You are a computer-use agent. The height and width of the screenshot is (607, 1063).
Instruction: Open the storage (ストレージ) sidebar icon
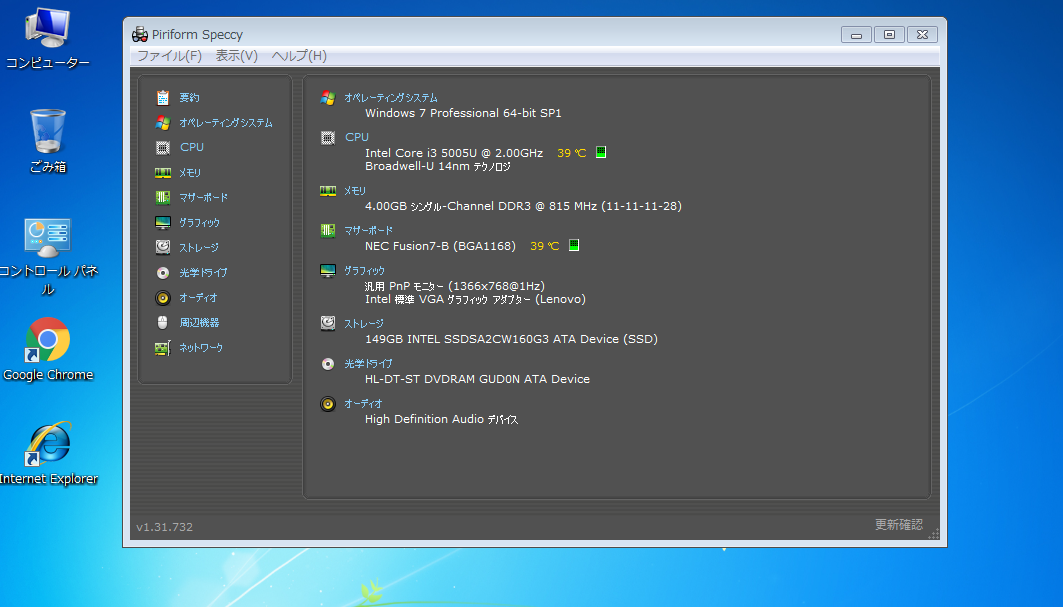click(163, 248)
